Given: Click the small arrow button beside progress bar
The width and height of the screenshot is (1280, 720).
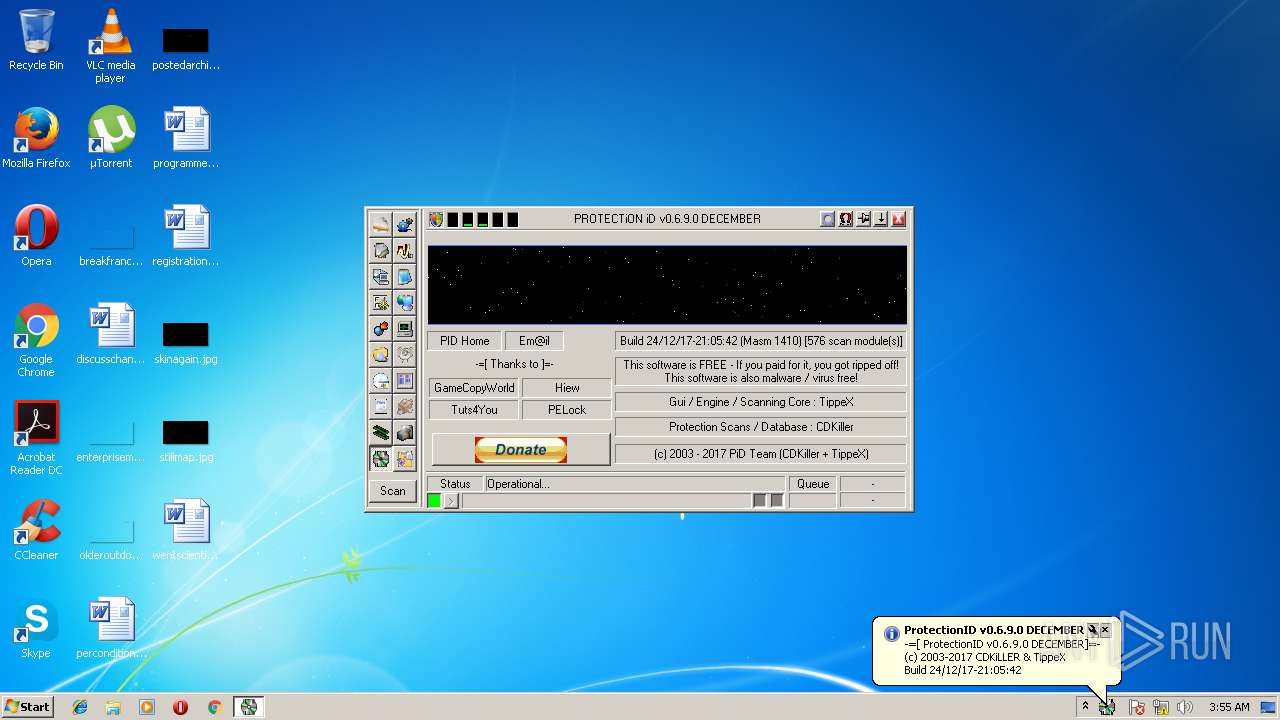Looking at the screenshot, I should click(452, 501).
